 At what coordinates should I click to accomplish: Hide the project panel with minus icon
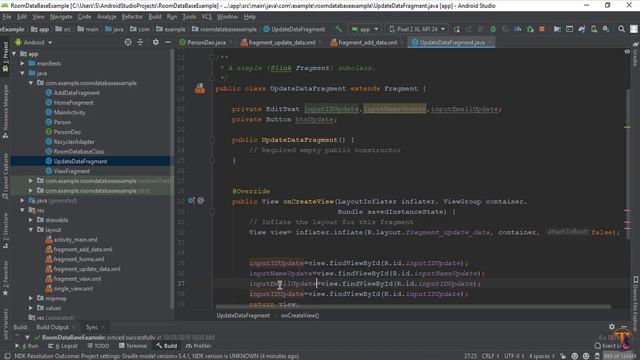click(x=168, y=42)
